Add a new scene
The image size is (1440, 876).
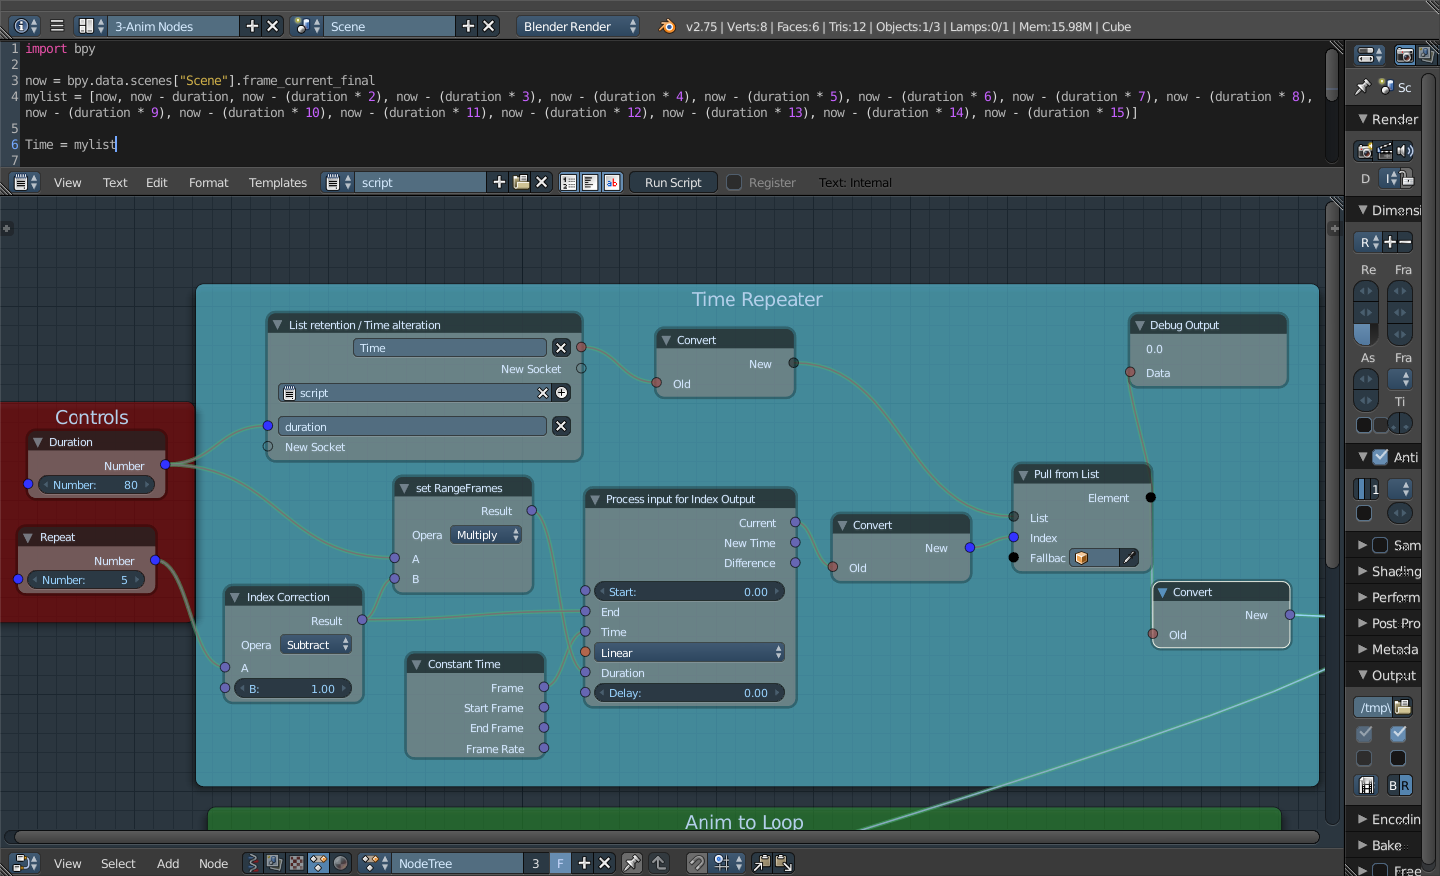[468, 26]
